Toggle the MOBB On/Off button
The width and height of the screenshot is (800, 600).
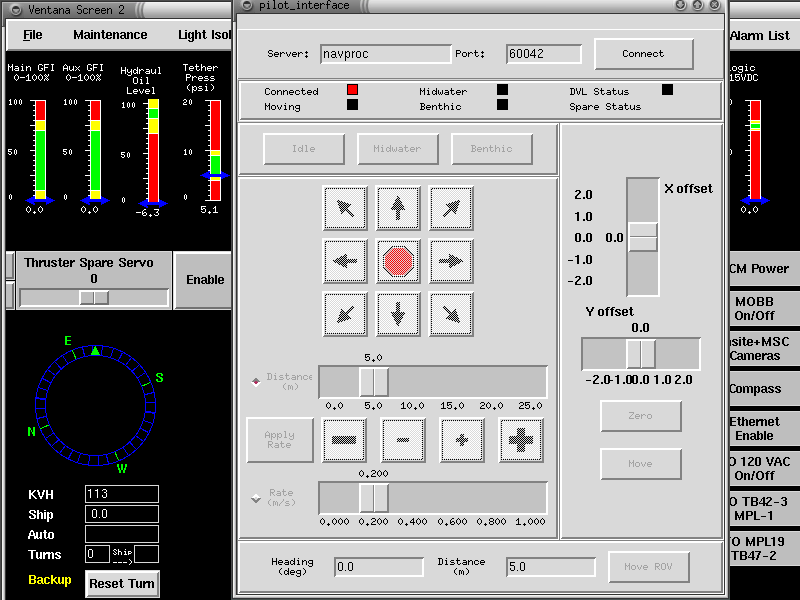click(763, 309)
